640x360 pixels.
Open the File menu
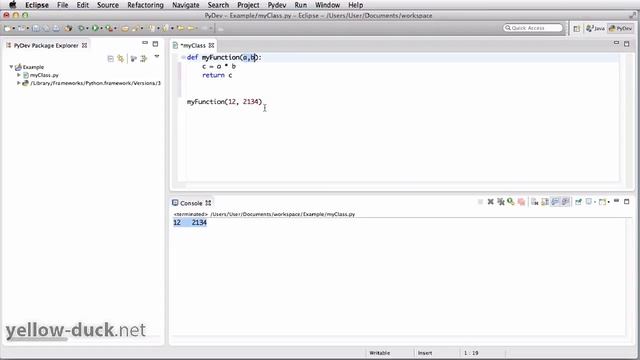pos(62,5)
